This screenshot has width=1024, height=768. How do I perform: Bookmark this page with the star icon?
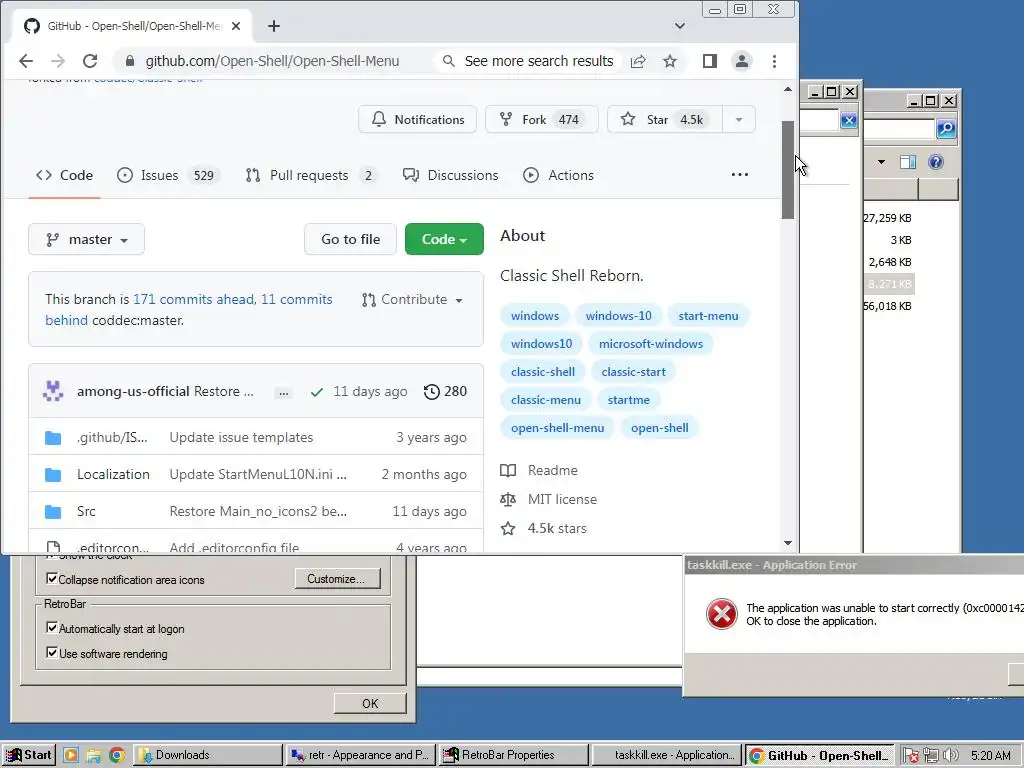[x=670, y=61]
